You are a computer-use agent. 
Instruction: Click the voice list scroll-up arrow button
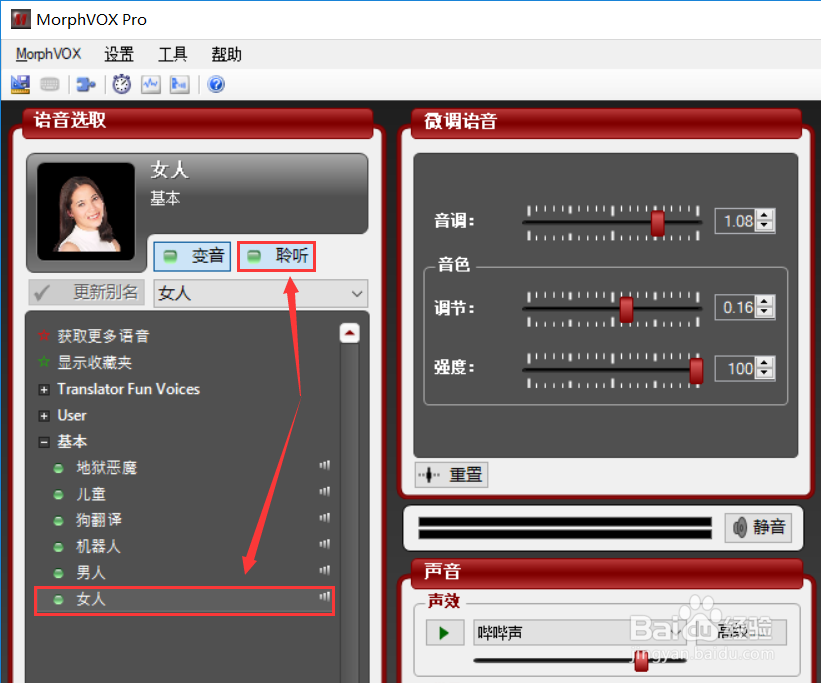[x=349, y=333]
